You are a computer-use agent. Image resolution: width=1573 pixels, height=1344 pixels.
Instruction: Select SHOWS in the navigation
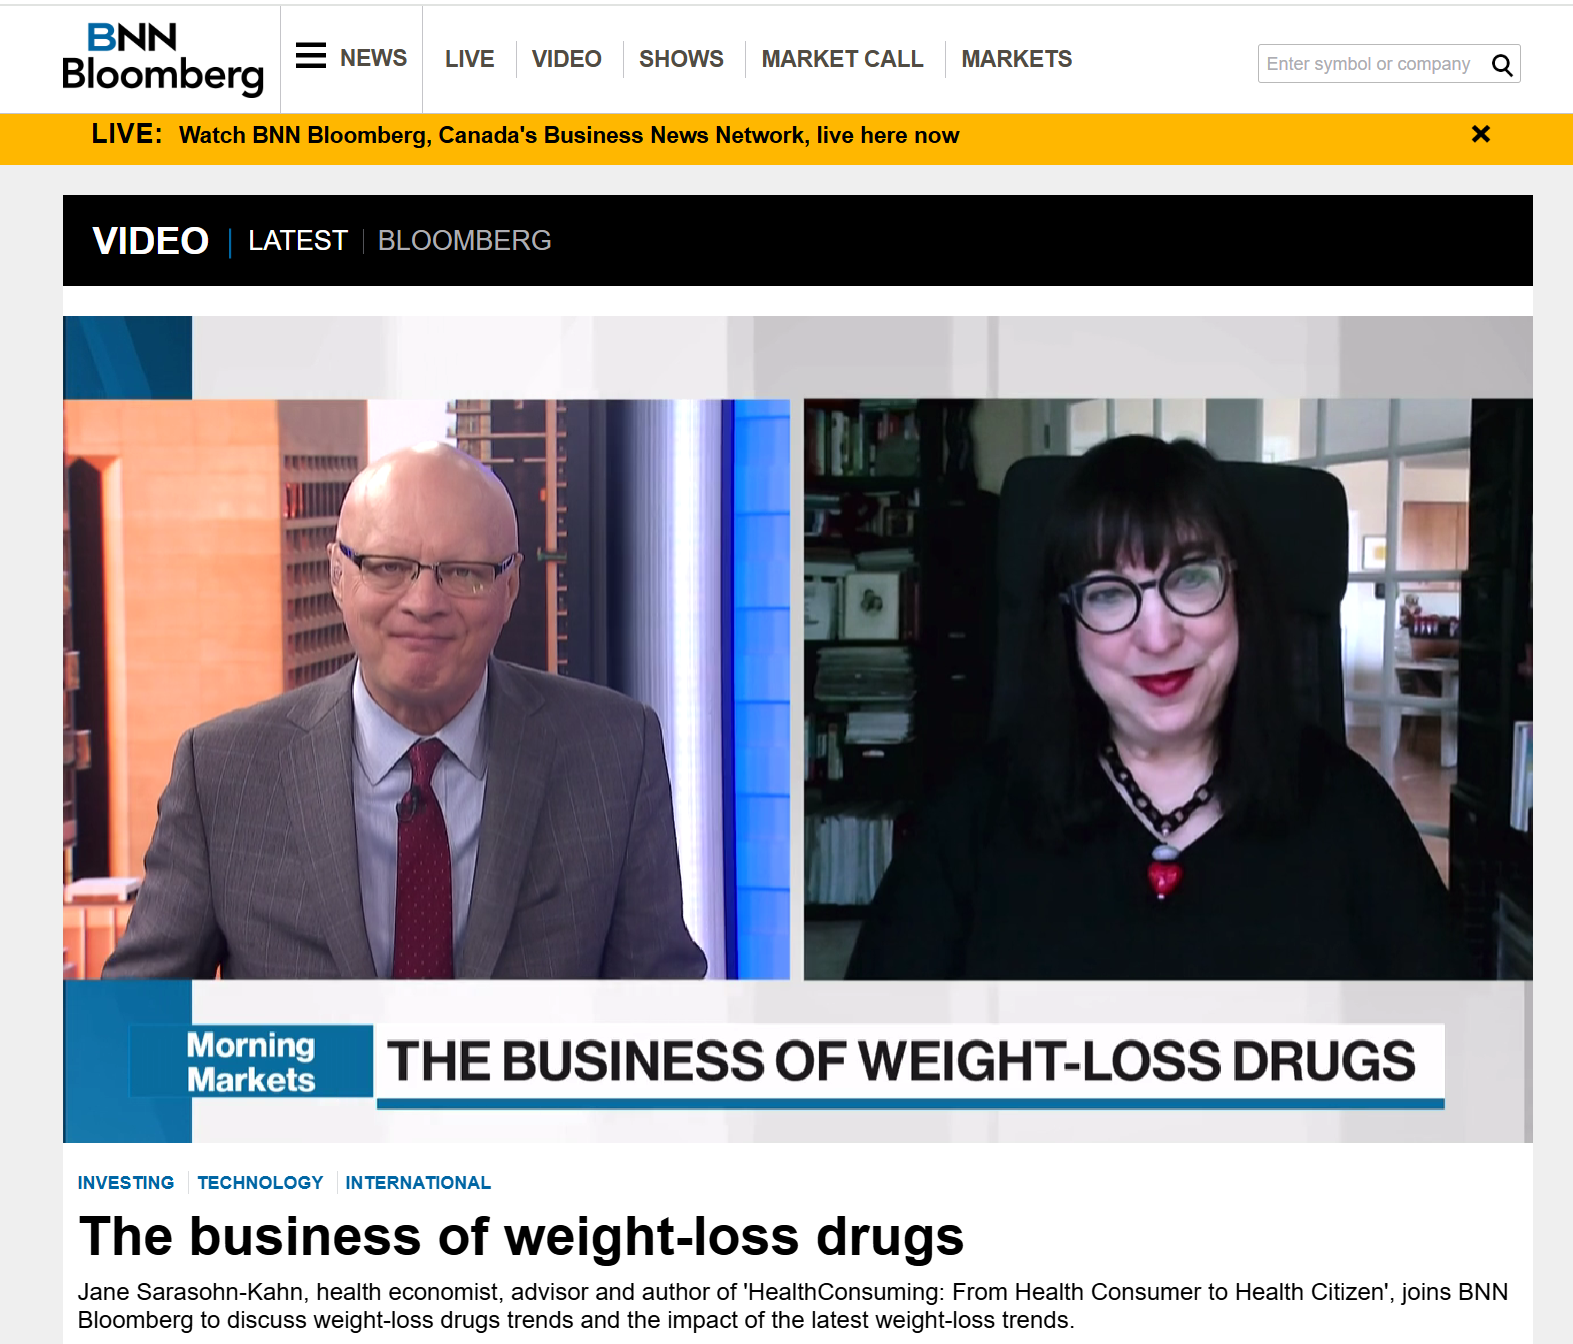click(x=681, y=59)
